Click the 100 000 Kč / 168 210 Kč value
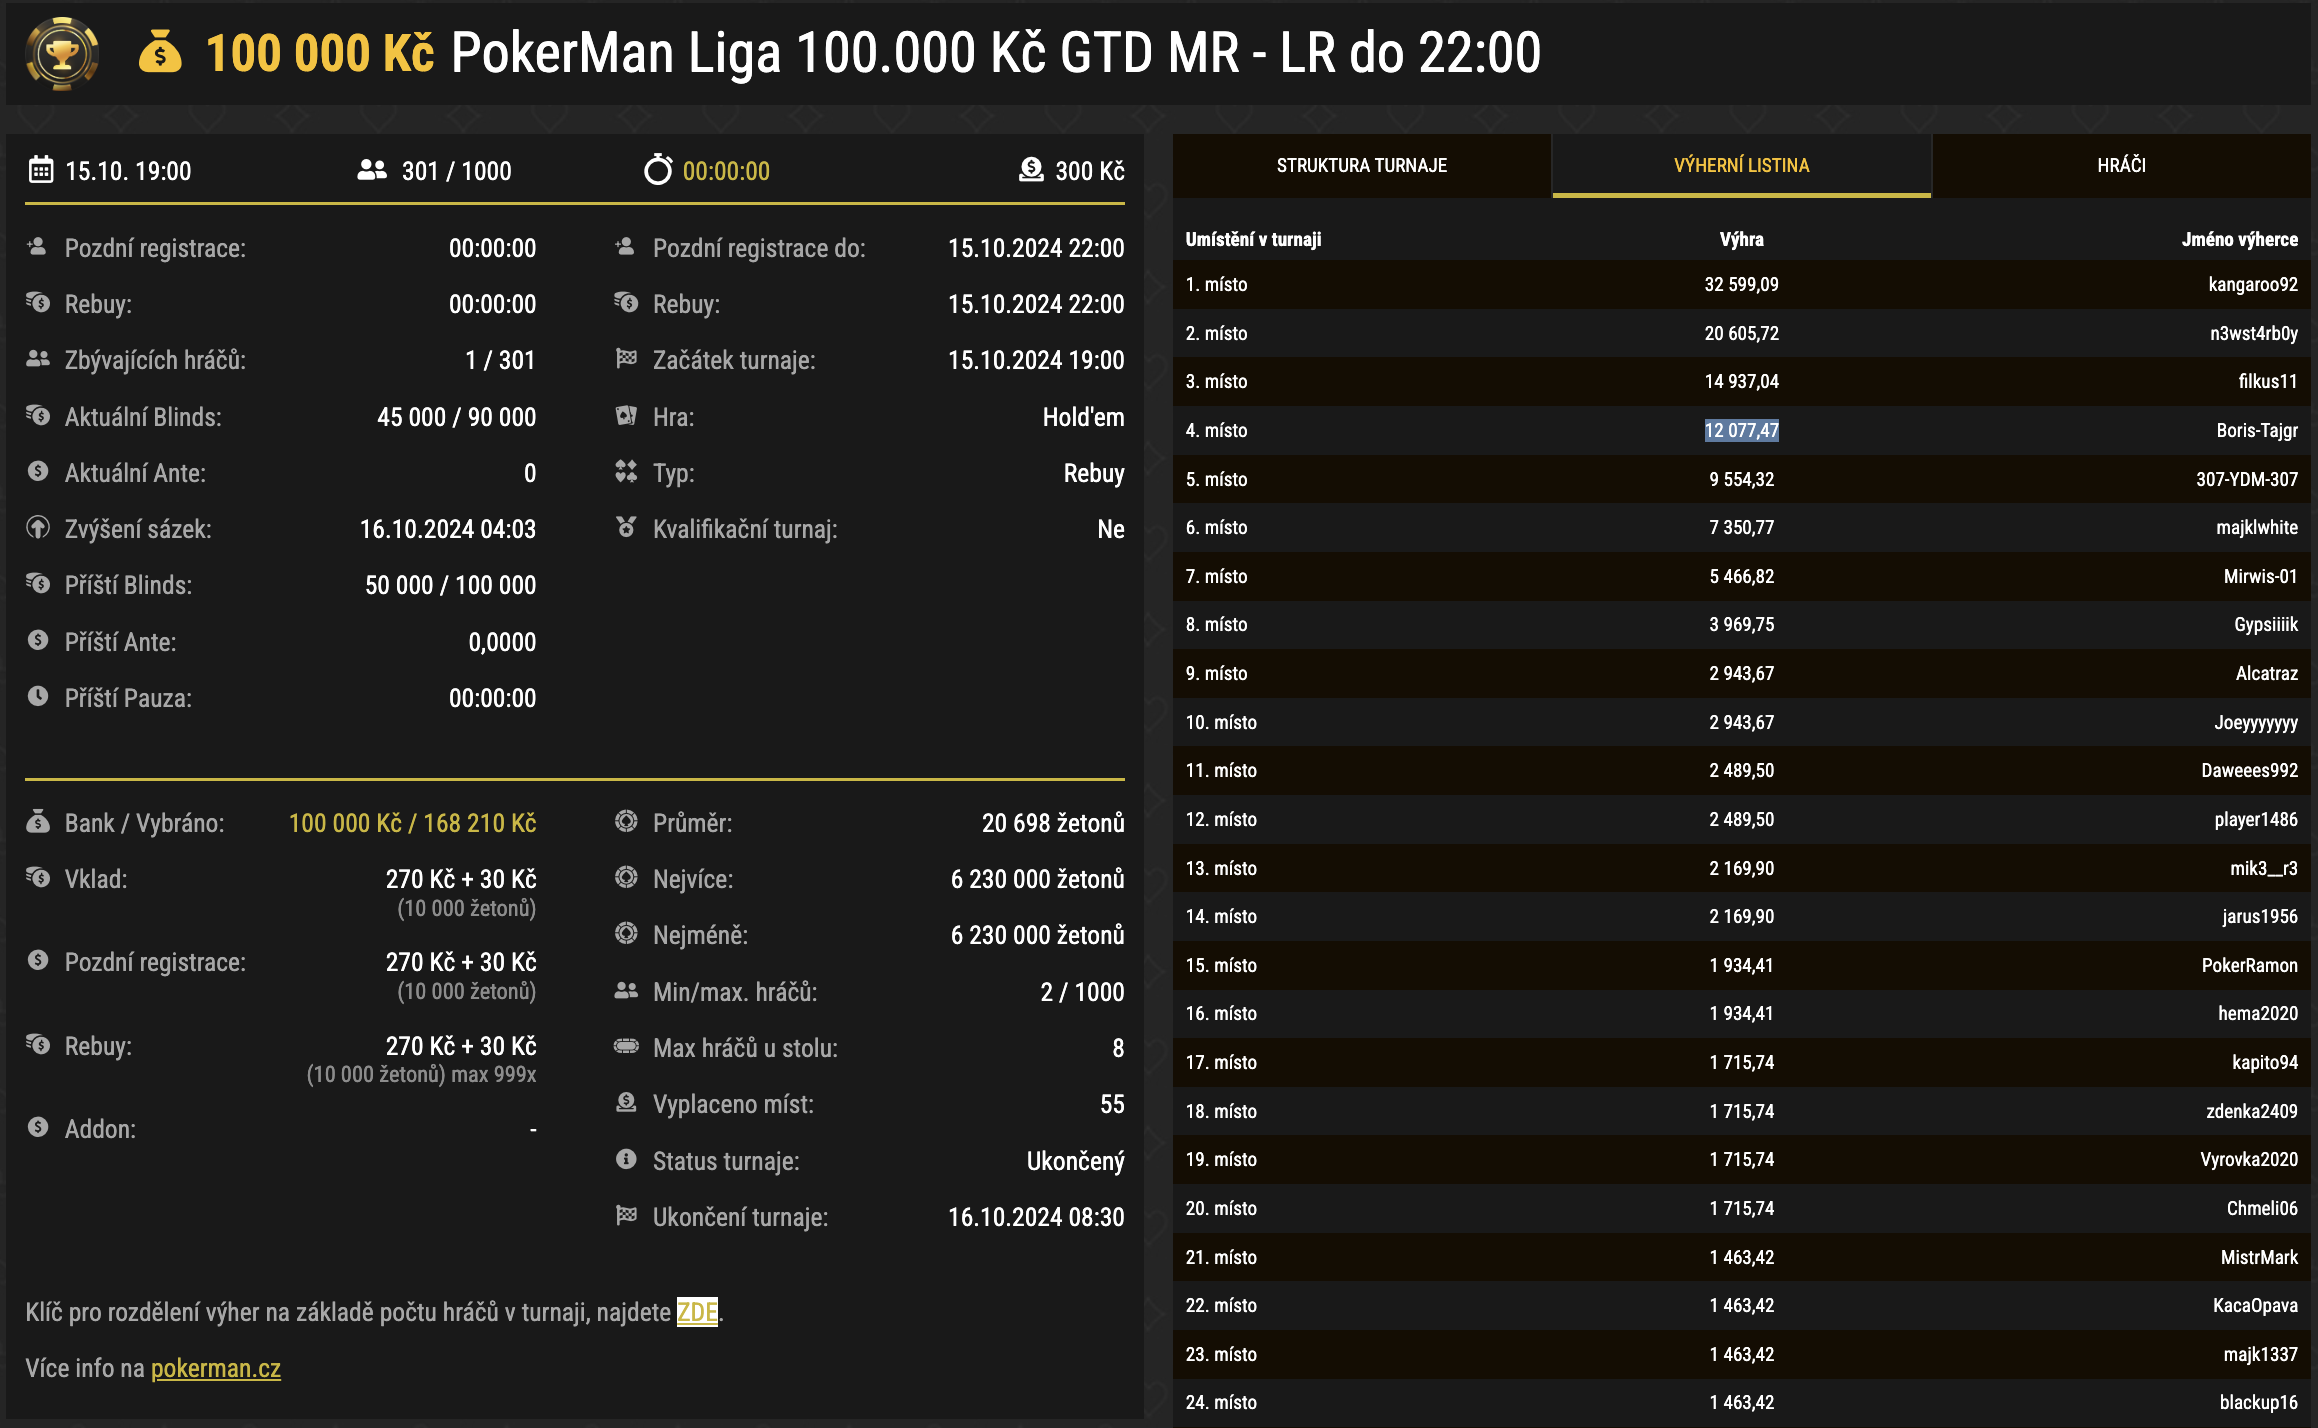The height and width of the screenshot is (1428, 2318). click(412, 823)
